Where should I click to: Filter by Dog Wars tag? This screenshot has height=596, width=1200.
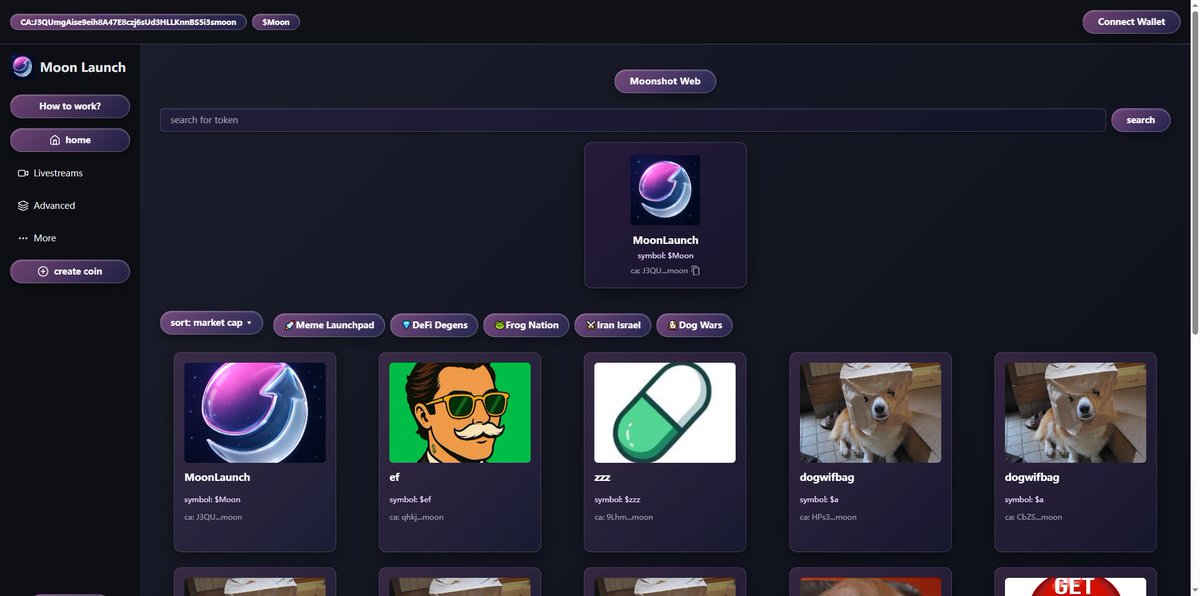point(694,325)
